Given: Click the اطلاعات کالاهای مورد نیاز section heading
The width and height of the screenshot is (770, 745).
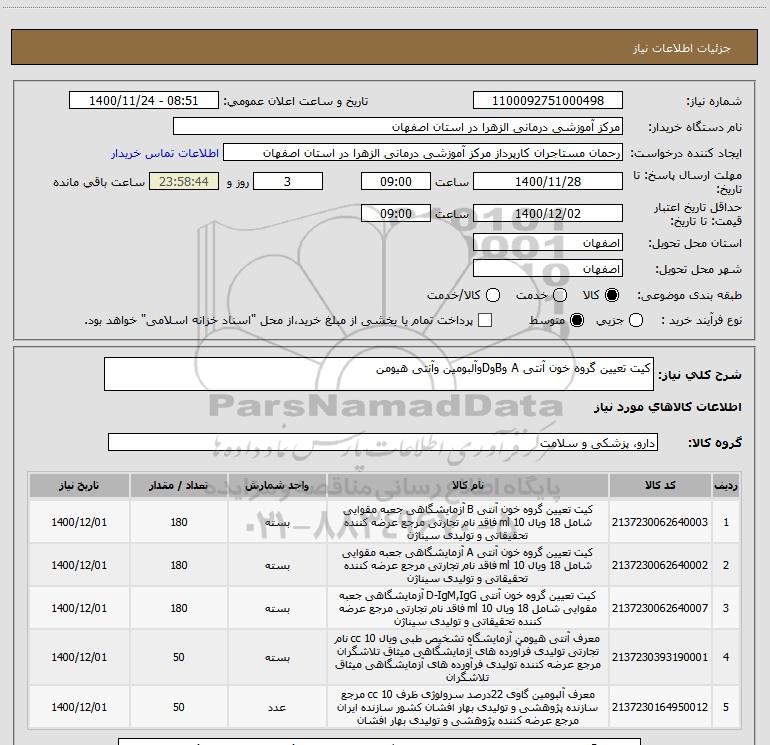Looking at the screenshot, I should coord(668,407).
